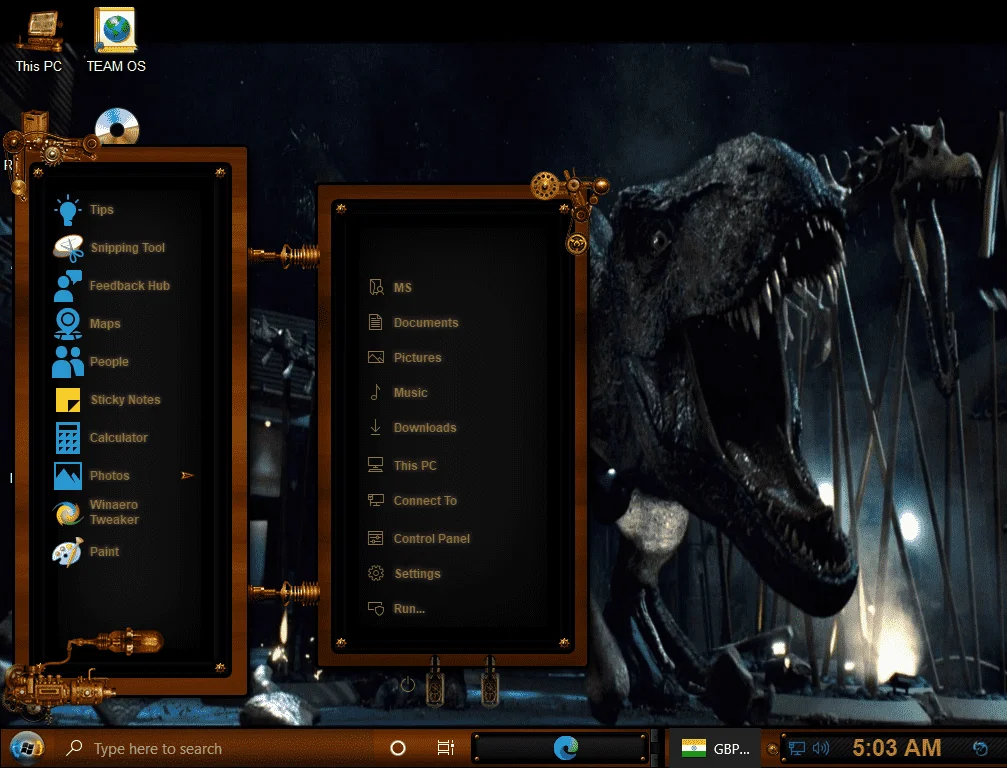Image resolution: width=1007 pixels, height=768 pixels.
Task: Open the Tips app lightbulb icon
Action: (67, 210)
